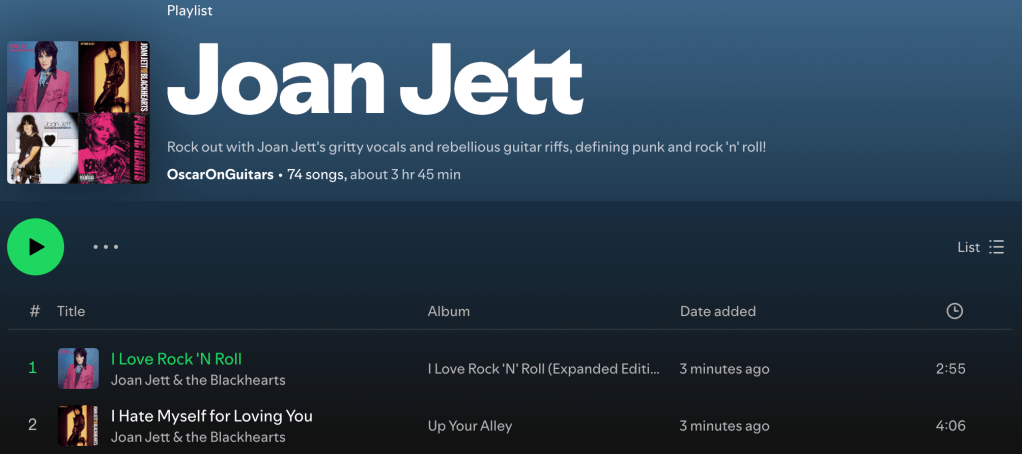Open the OscarOnGuitars profile link
The width and height of the screenshot is (1022, 454).
(220, 174)
